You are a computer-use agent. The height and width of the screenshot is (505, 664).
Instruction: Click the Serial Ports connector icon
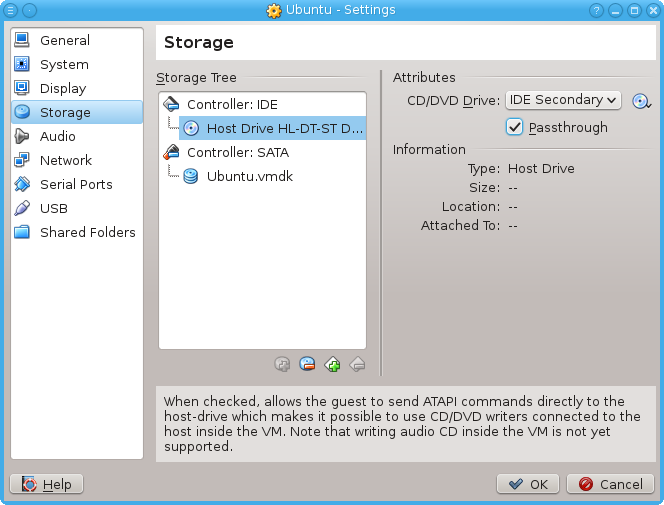pyautogui.click(x=22, y=184)
